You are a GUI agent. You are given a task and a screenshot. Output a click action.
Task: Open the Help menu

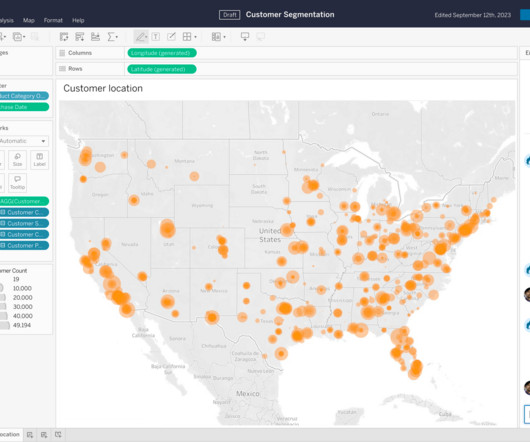[x=78, y=20]
